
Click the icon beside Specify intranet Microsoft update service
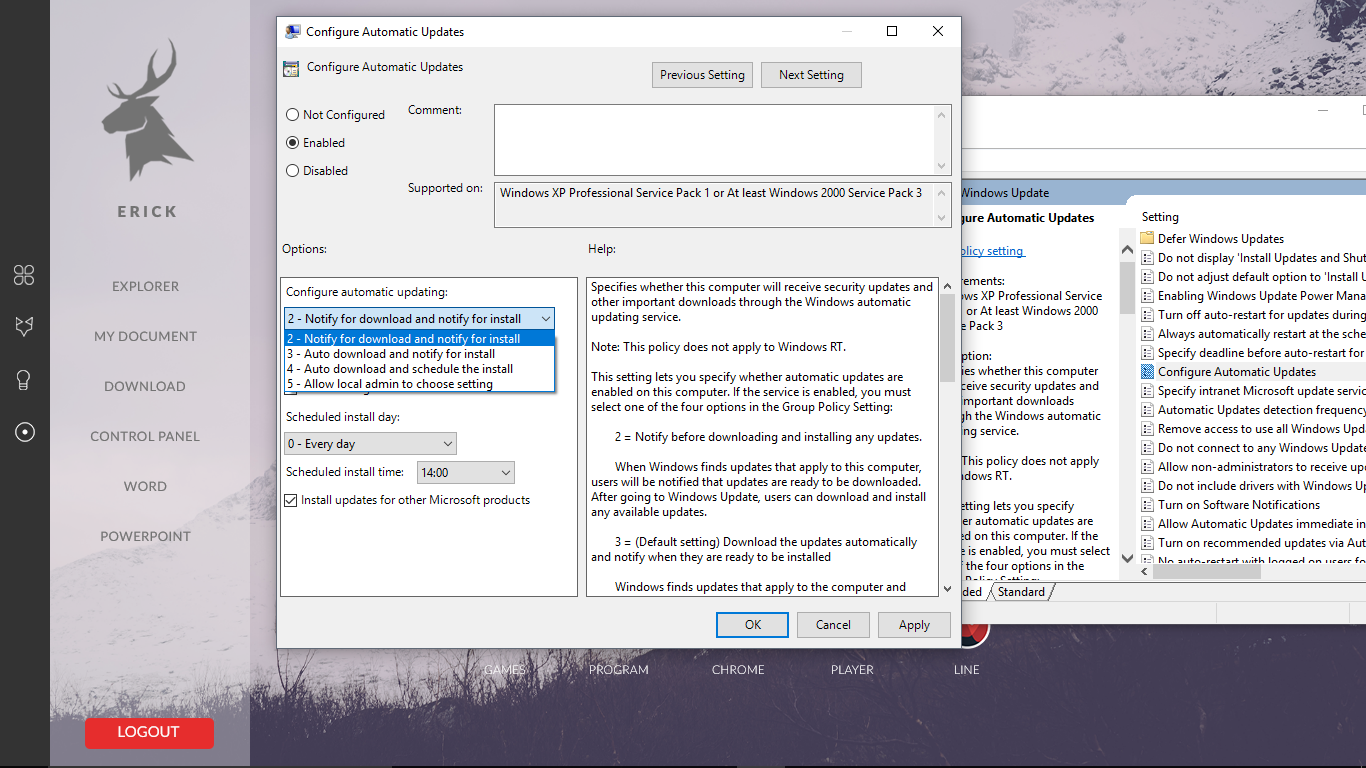pyautogui.click(x=1147, y=391)
